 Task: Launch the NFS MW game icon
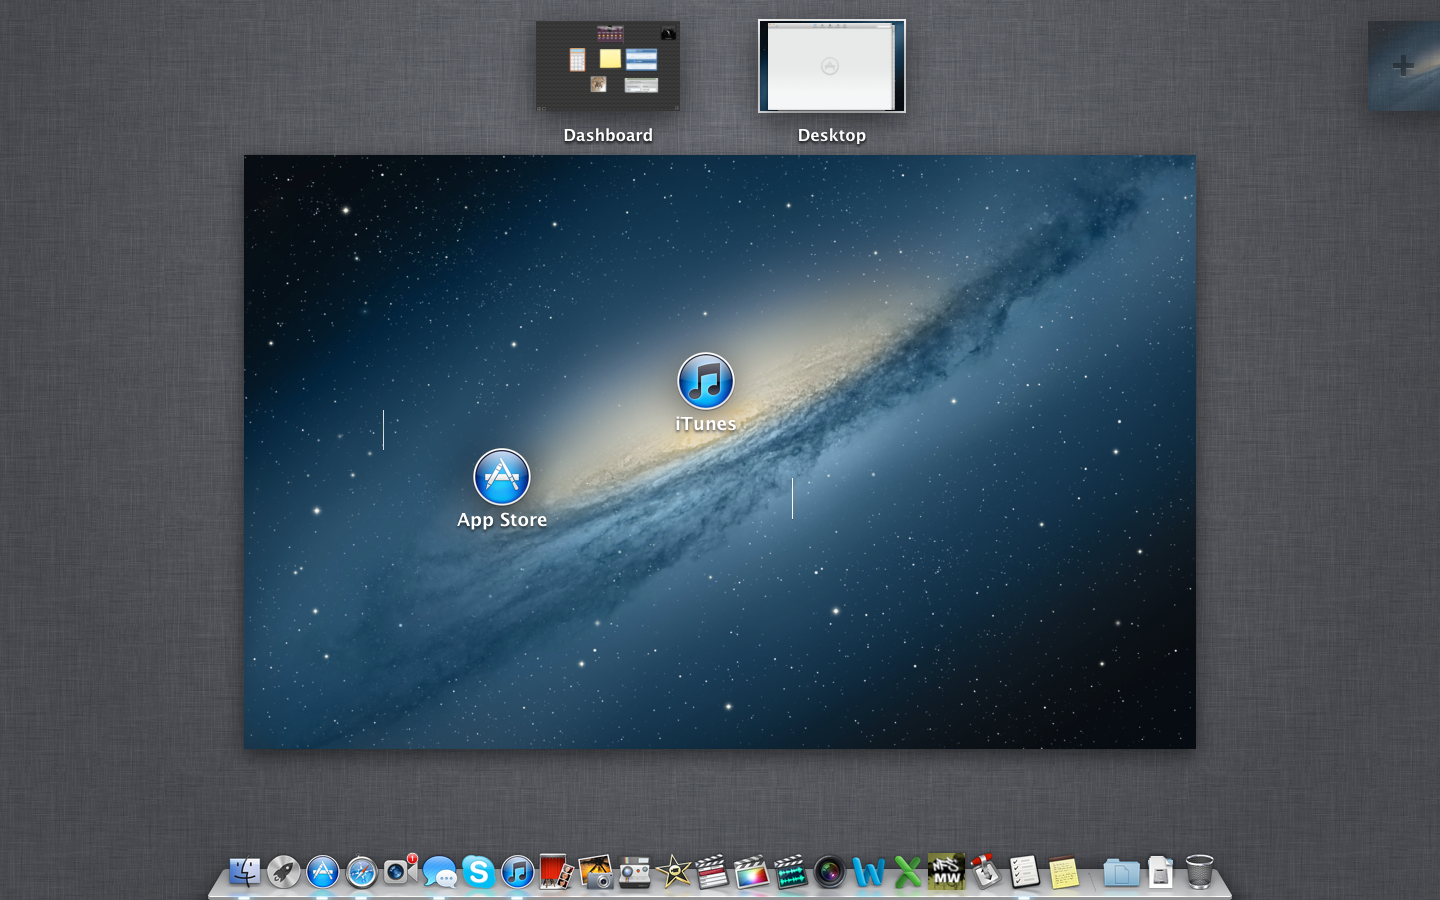(946, 872)
